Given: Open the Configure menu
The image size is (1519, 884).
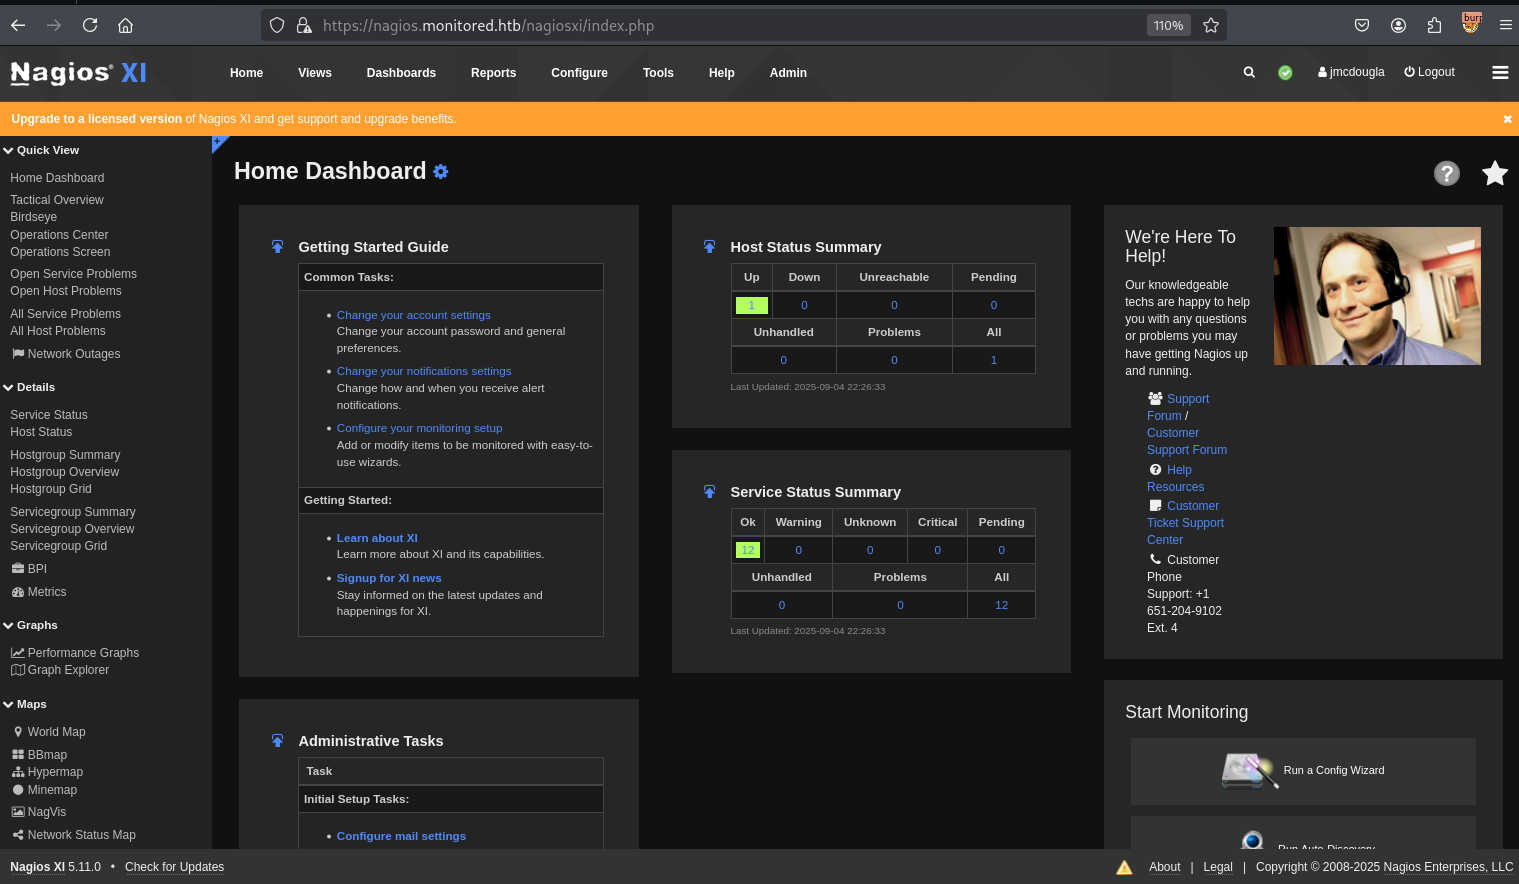Looking at the screenshot, I should [x=579, y=73].
